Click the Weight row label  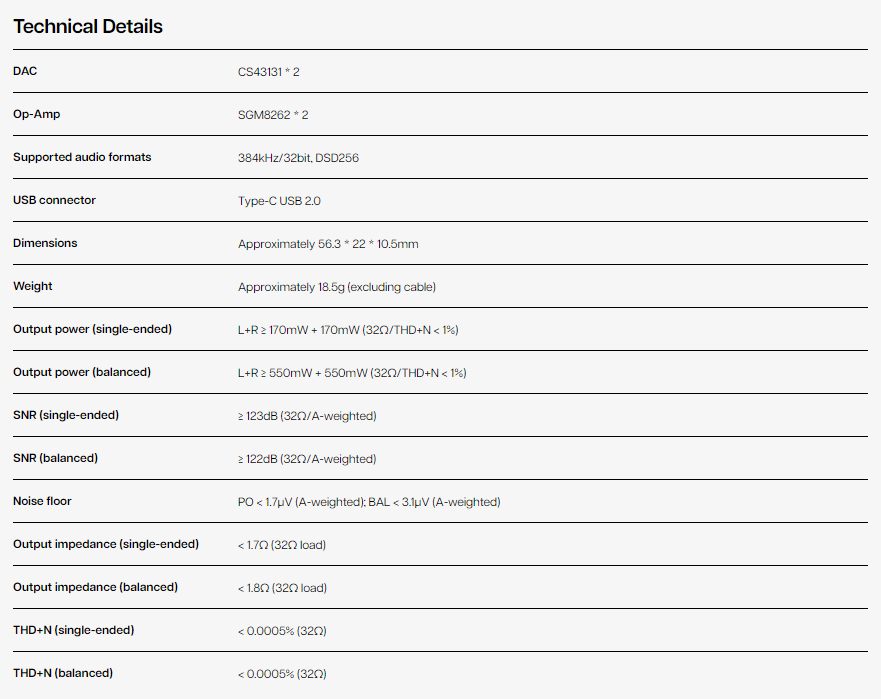pyautogui.click(x=32, y=286)
